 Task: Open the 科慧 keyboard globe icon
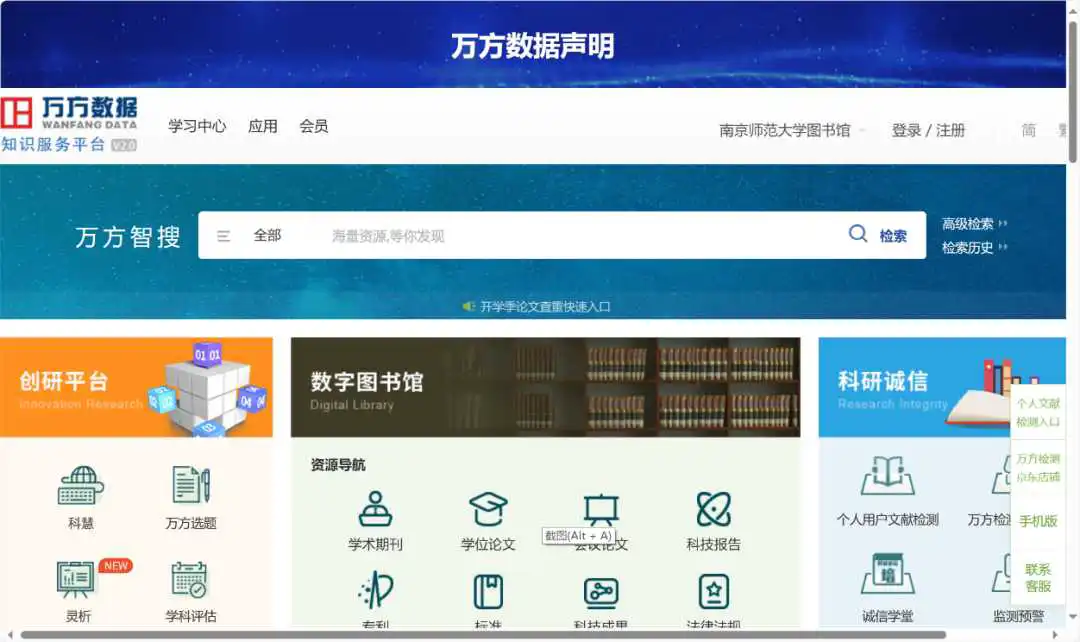click(81, 486)
